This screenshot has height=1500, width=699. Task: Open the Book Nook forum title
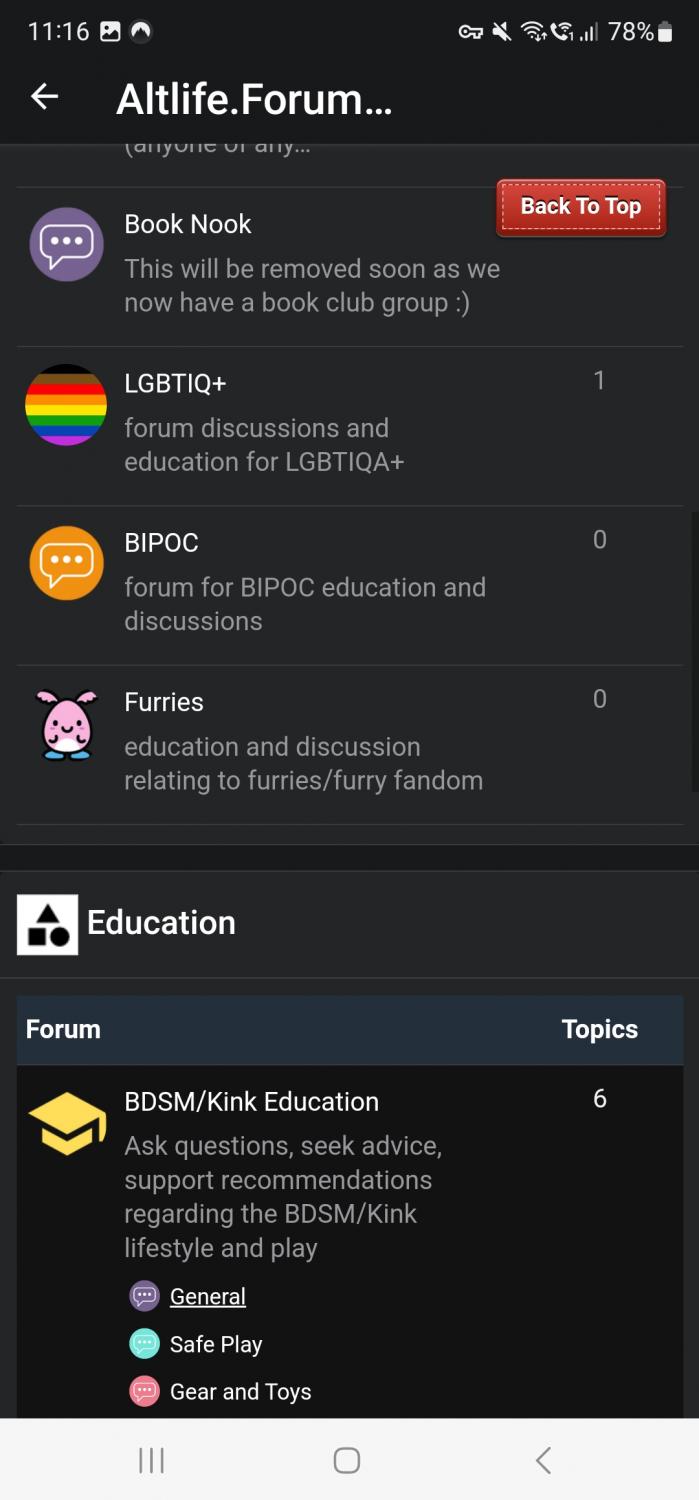[x=188, y=224]
